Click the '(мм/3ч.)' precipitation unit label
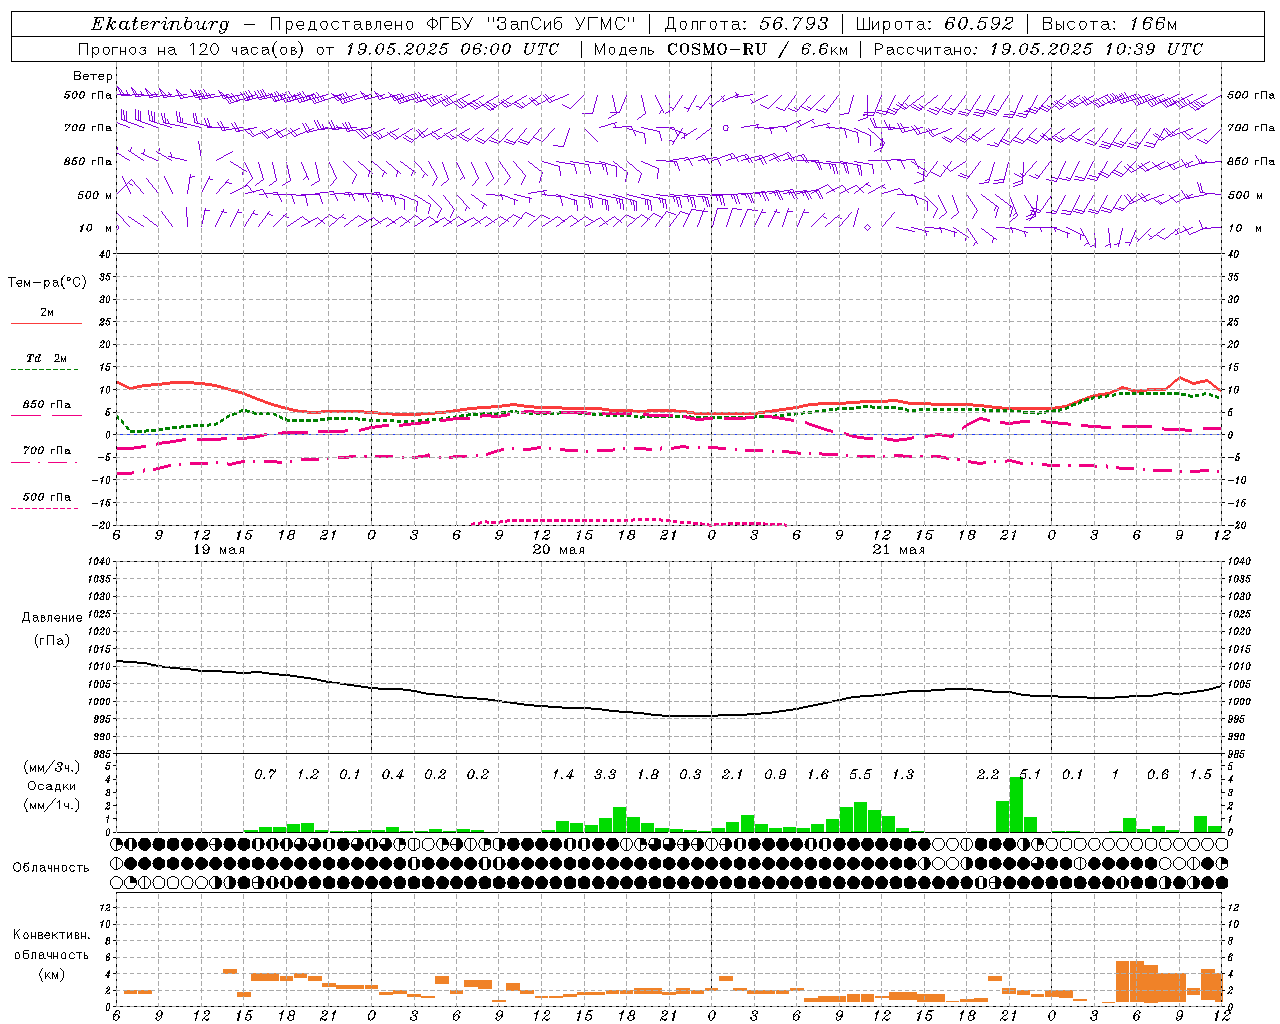The image size is (1280, 1024). pos(51,768)
